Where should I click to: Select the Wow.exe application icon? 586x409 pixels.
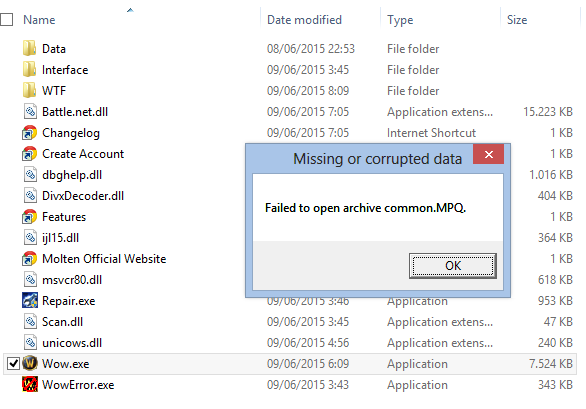[30, 363]
